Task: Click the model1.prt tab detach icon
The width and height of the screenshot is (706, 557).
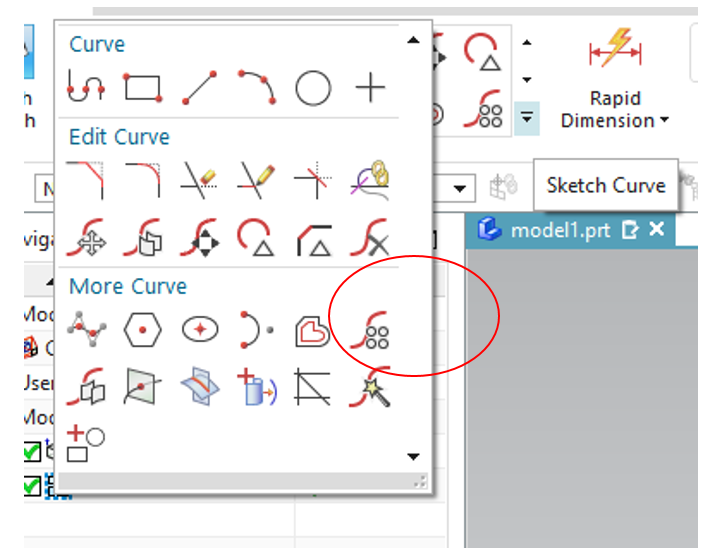Action: (x=629, y=230)
